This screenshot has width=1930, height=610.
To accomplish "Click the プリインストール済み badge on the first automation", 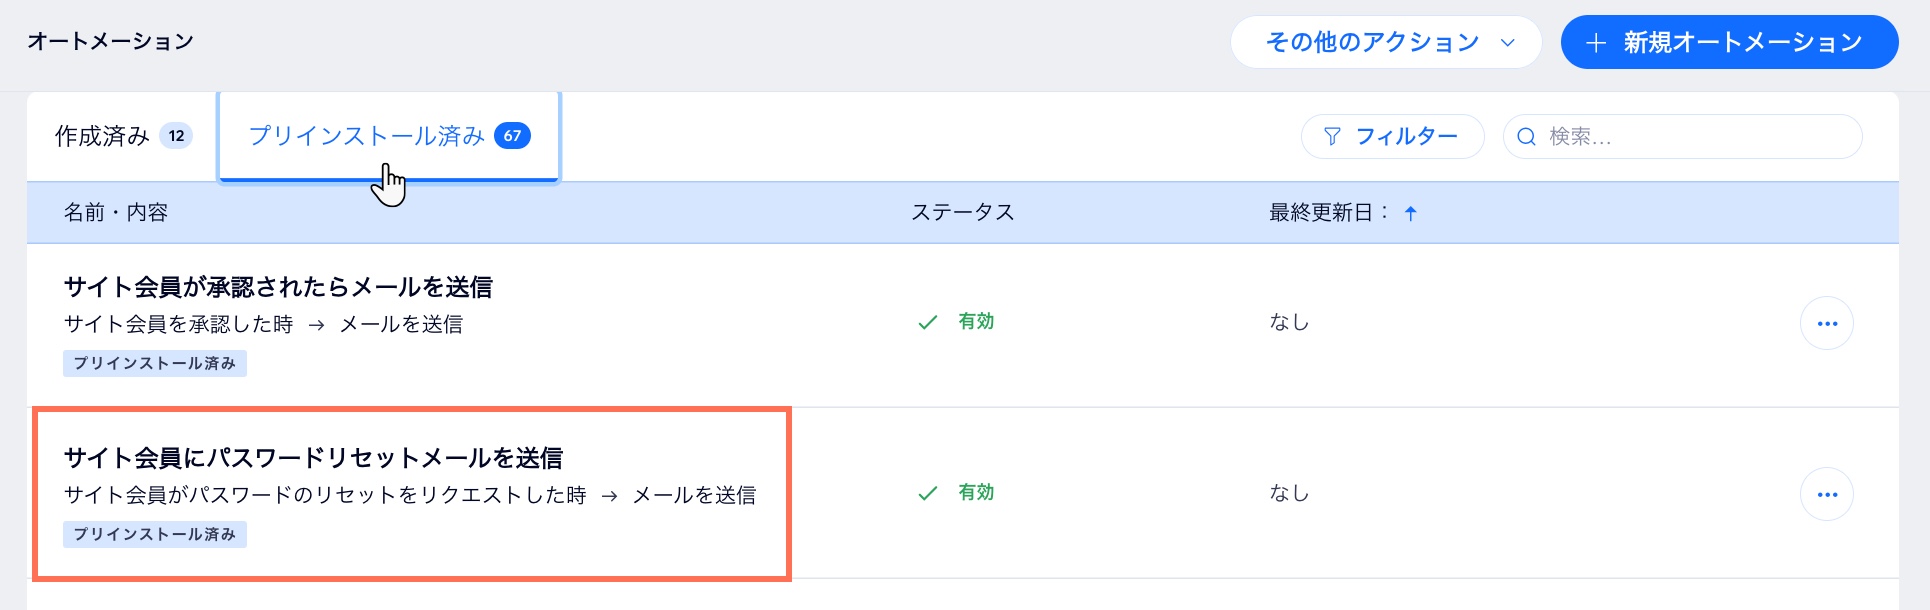I will pos(154,364).
